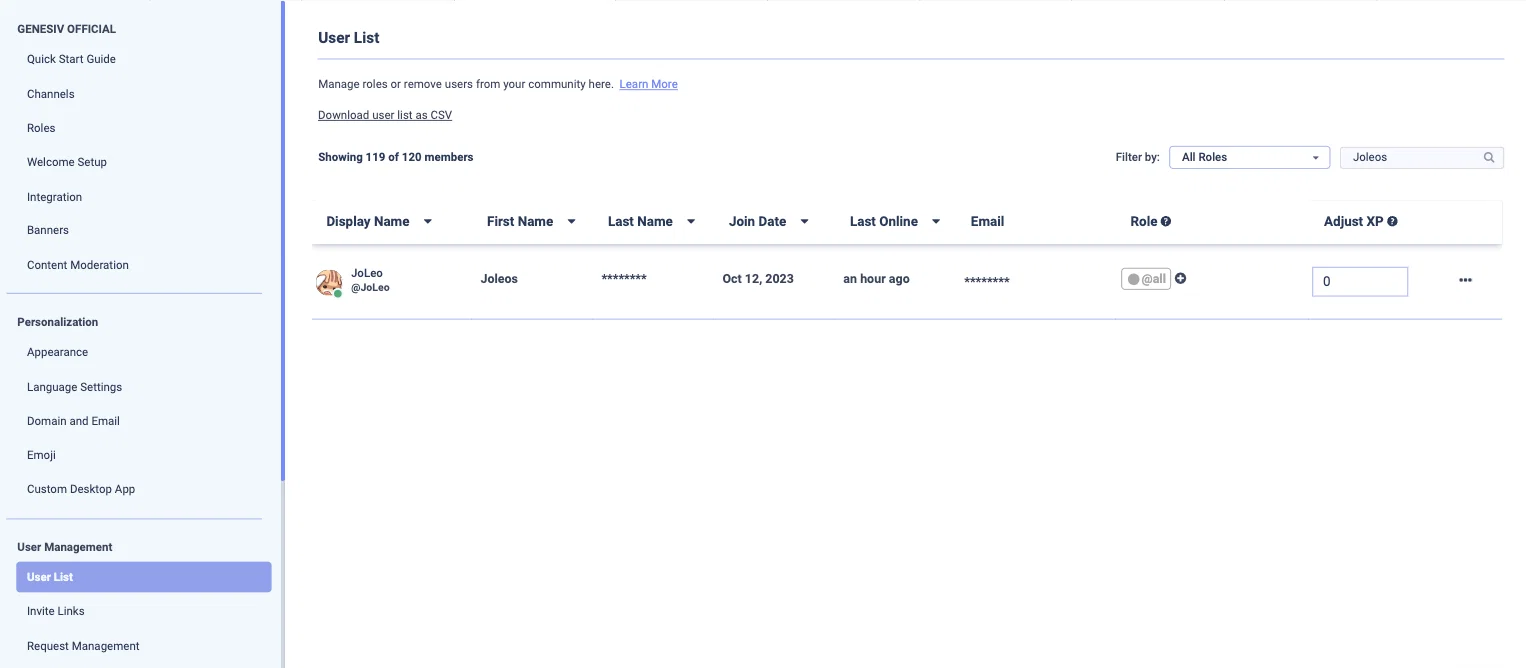Click the Role help question icon
This screenshot has height=668, width=1526.
(x=1166, y=222)
